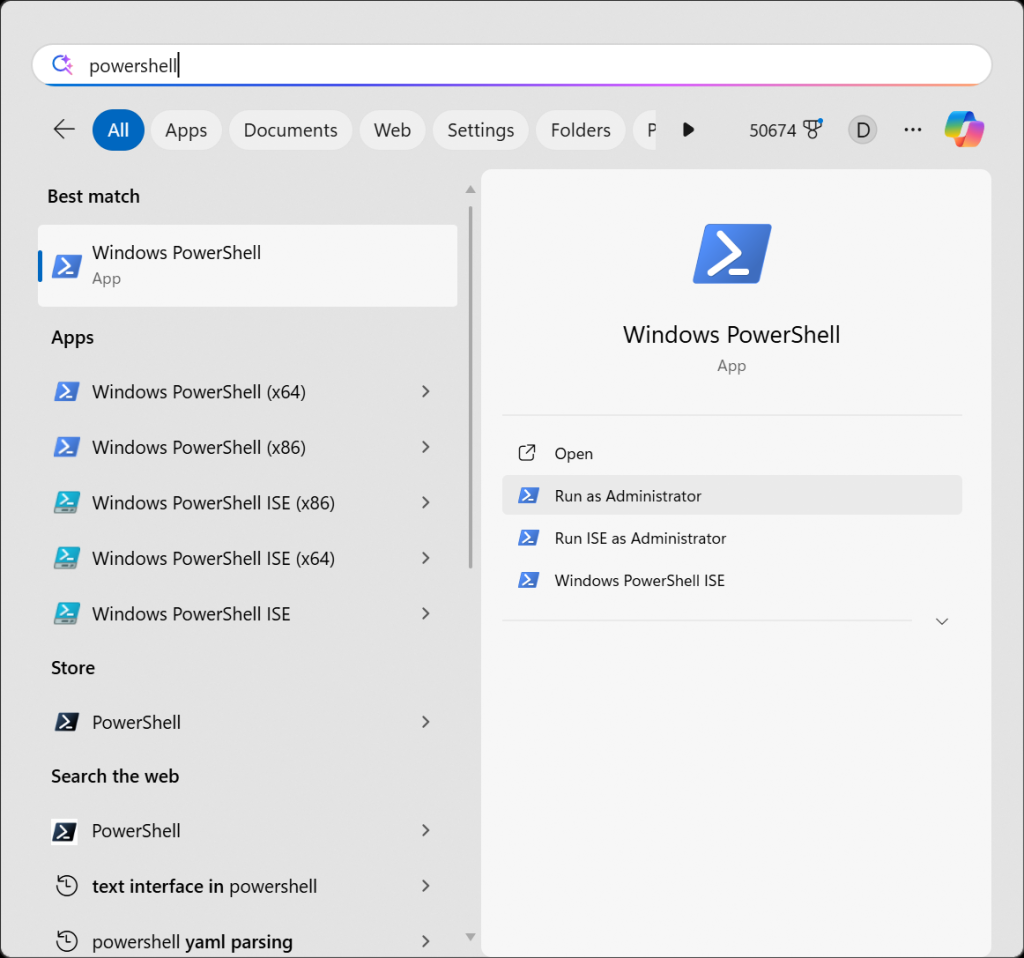Switch to the Apps filter tab
The image size is (1024, 958).
pyautogui.click(x=186, y=130)
